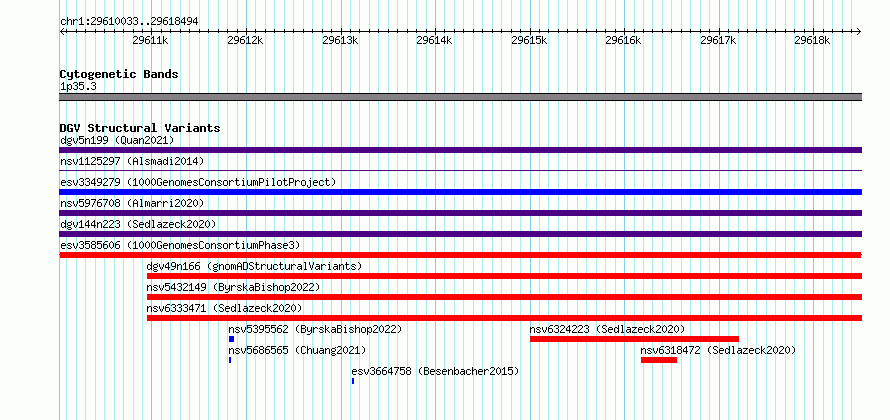
Task: Click the esv3664758 (Besenbacher2015) blue marker
Action: (x=353, y=381)
